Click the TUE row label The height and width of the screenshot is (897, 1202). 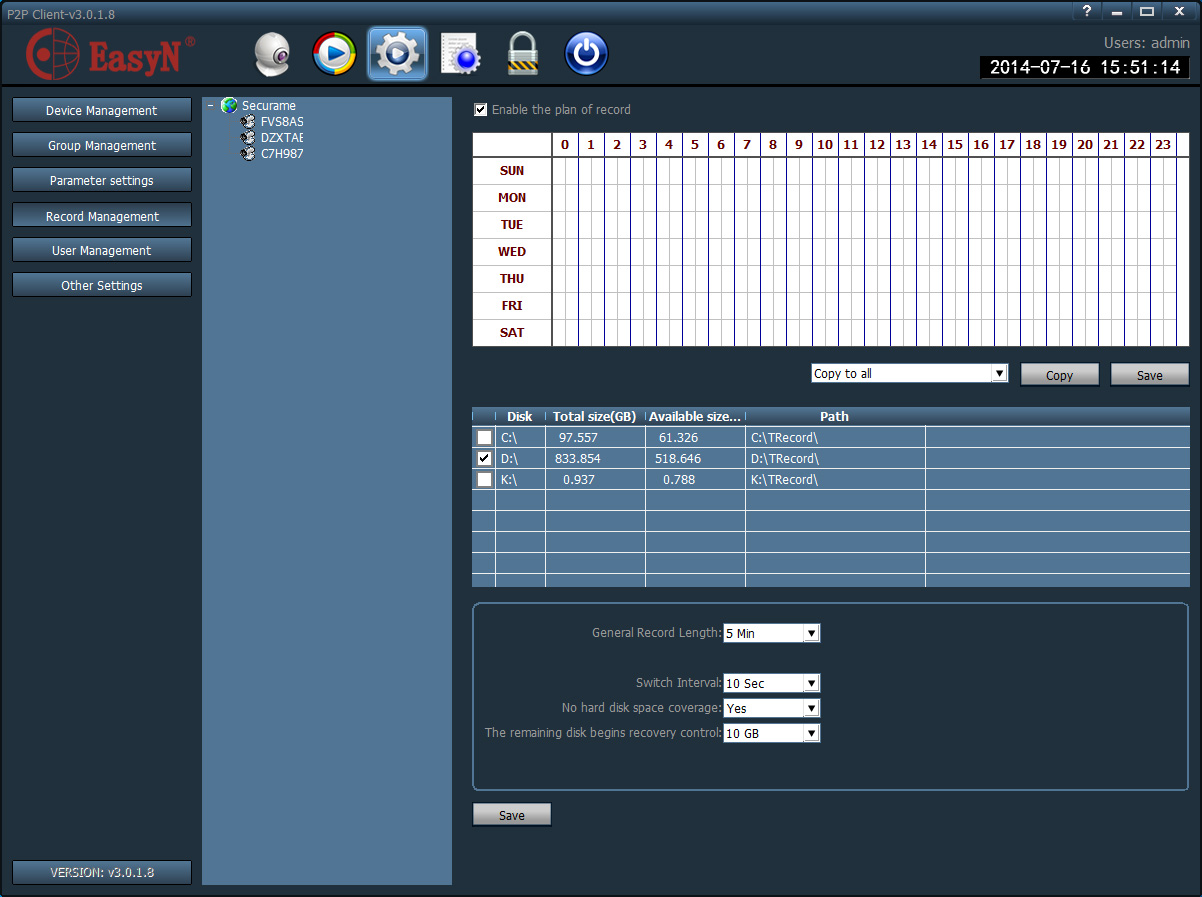512,225
